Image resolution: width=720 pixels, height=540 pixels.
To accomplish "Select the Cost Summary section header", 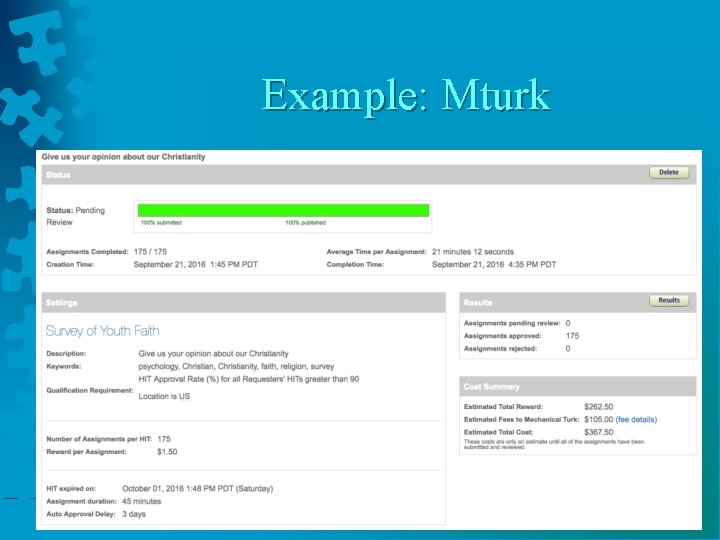I will (578, 387).
